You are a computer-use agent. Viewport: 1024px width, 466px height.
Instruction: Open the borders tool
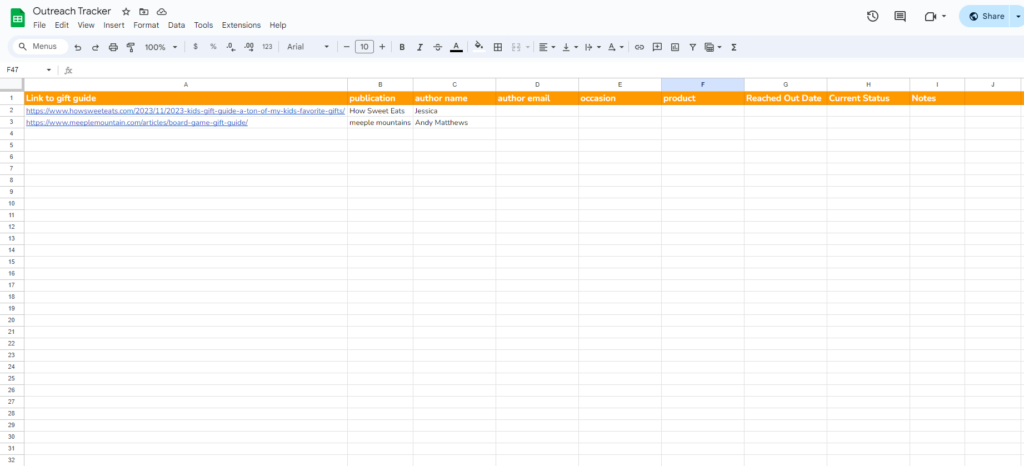(497, 47)
